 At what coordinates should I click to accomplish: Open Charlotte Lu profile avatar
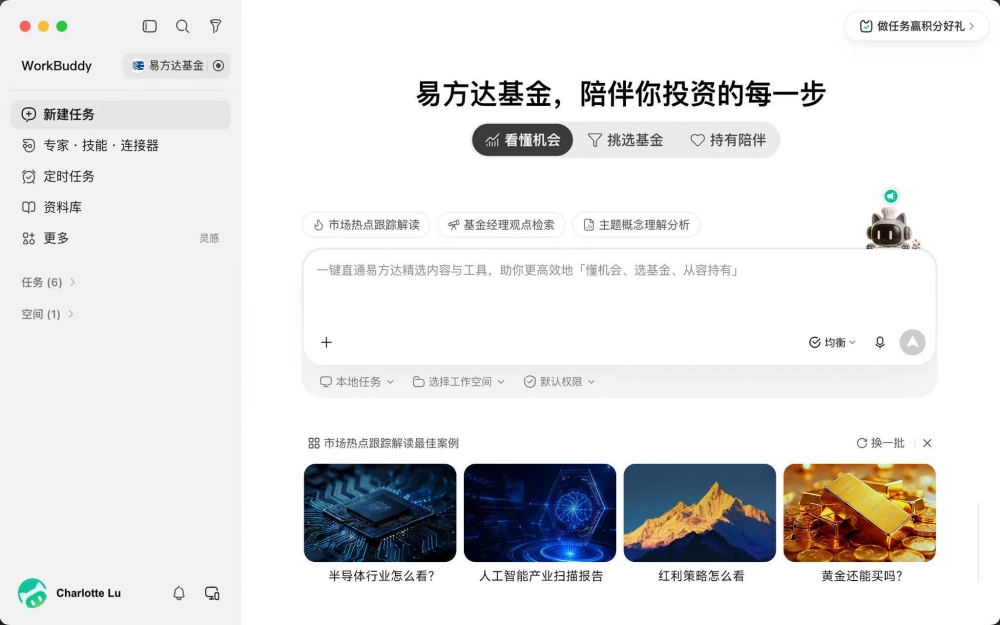click(32, 593)
